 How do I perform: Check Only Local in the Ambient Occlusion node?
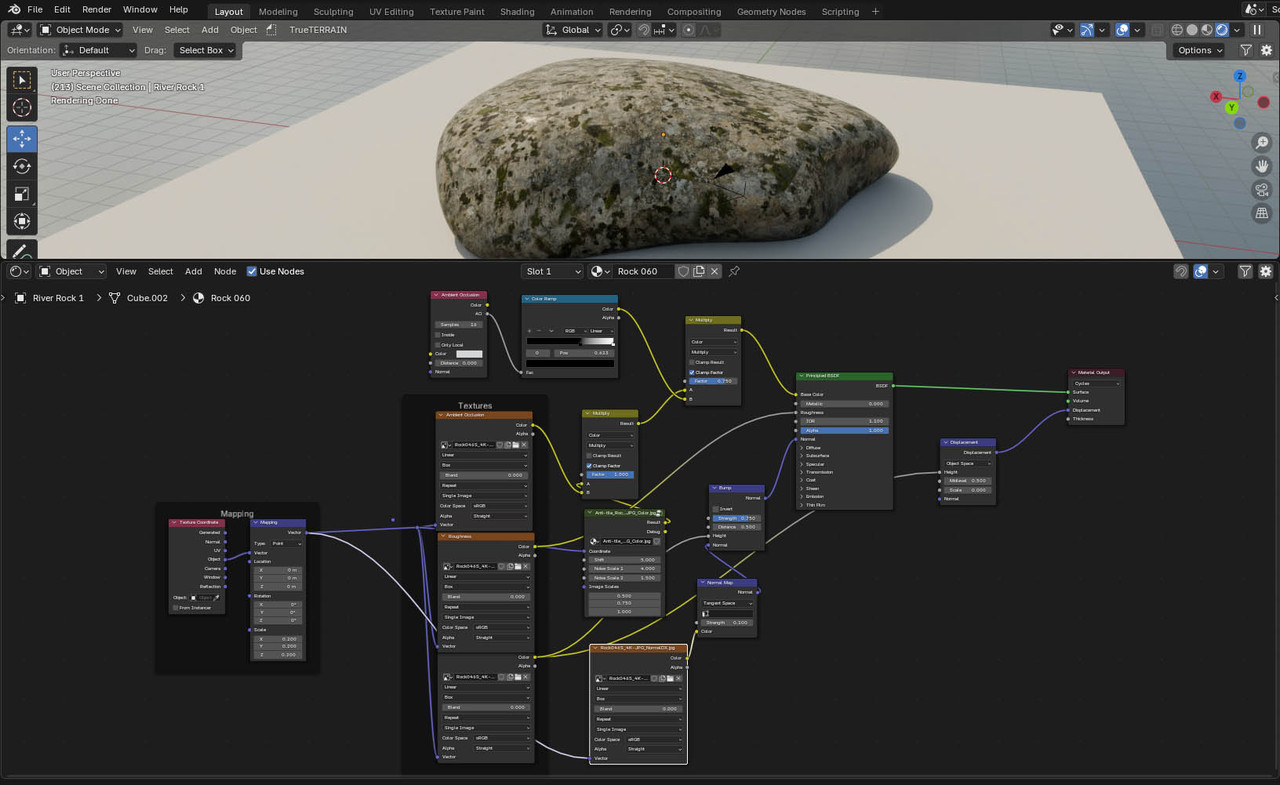437,344
